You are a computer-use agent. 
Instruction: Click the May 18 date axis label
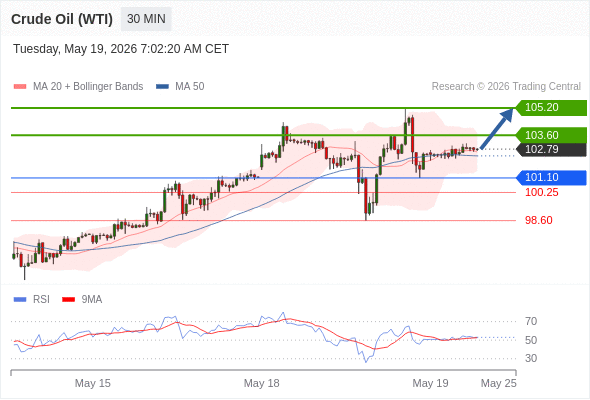(x=262, y=383)
